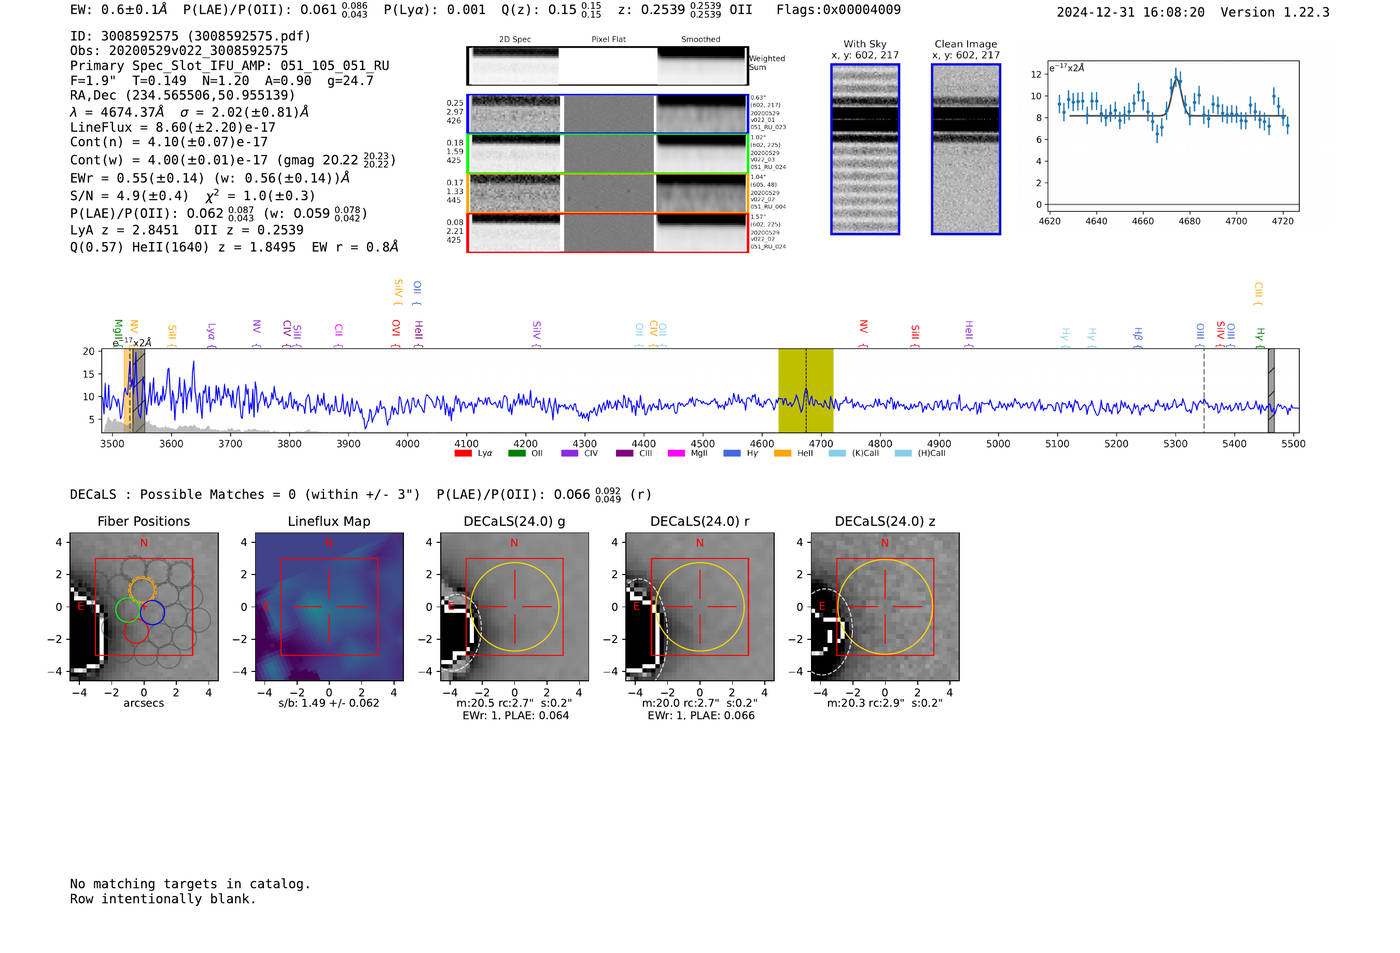Open the DECaLS g band image
Viewport: 1400px width, 953px height.
click(x=514, y=608)
